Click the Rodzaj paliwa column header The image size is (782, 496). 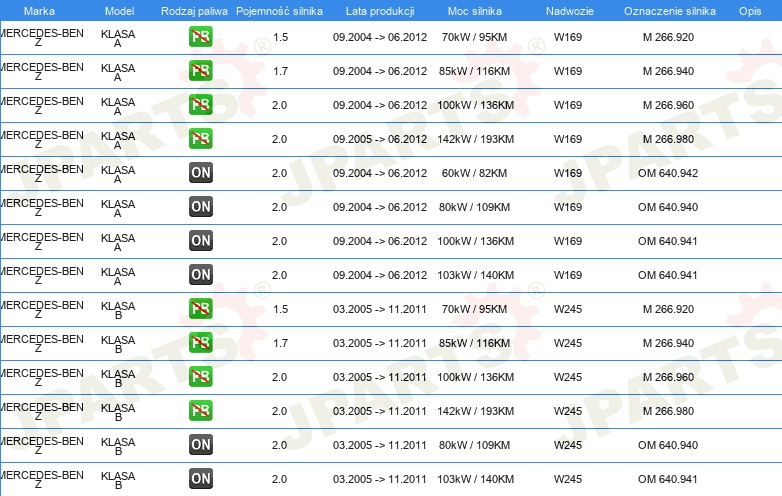(194, 11)
